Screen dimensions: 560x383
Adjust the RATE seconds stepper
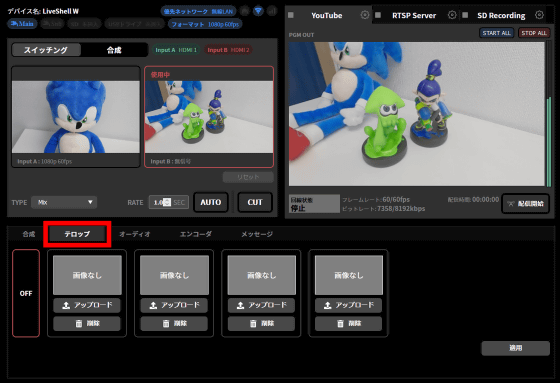pos(167,202)
